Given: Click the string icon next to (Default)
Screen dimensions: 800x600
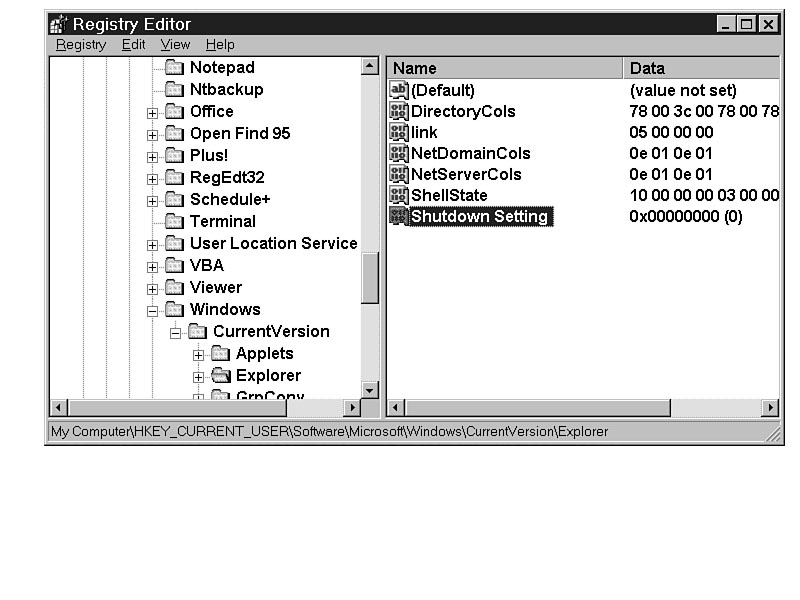Looking at the screenshot, I should click(x=399, y=91).
